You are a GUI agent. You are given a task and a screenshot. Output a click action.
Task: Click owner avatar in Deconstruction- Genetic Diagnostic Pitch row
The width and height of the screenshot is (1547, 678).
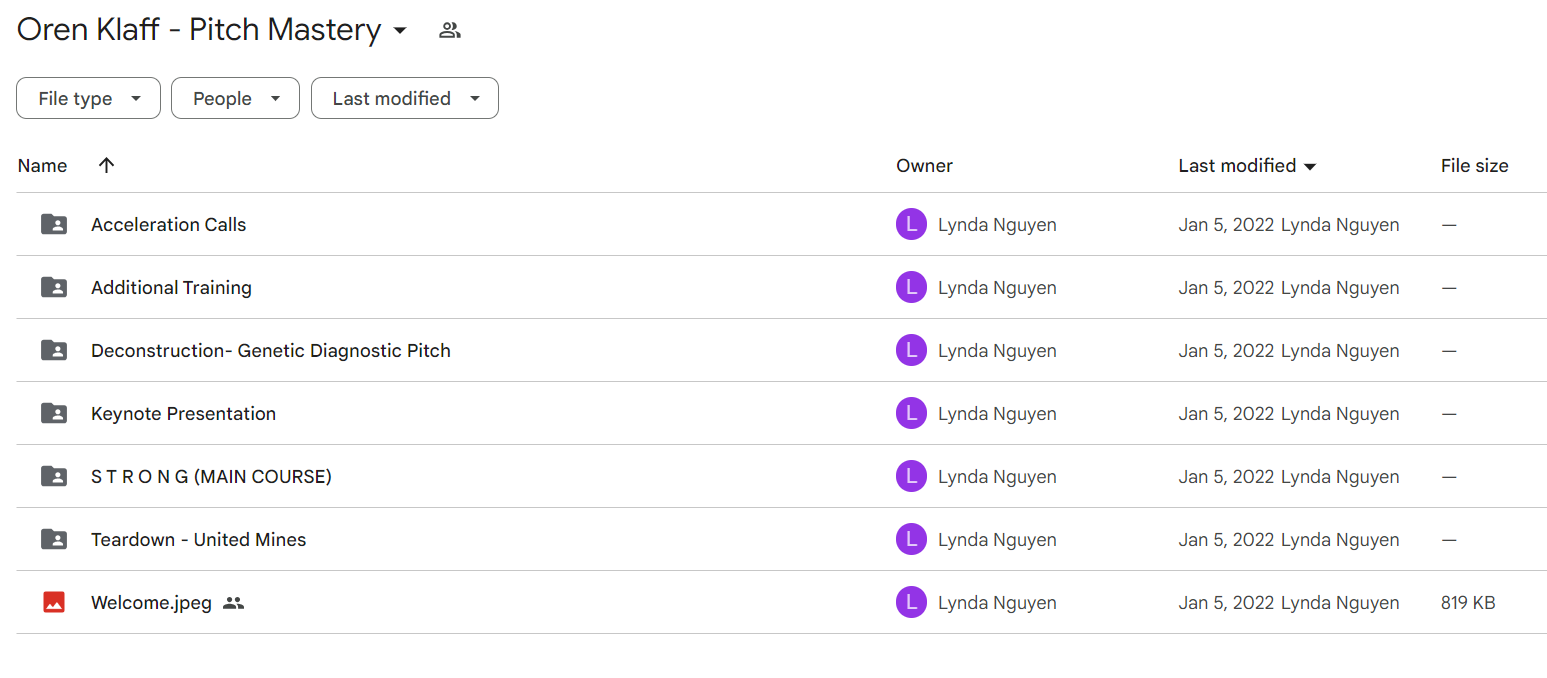point(911,350)
